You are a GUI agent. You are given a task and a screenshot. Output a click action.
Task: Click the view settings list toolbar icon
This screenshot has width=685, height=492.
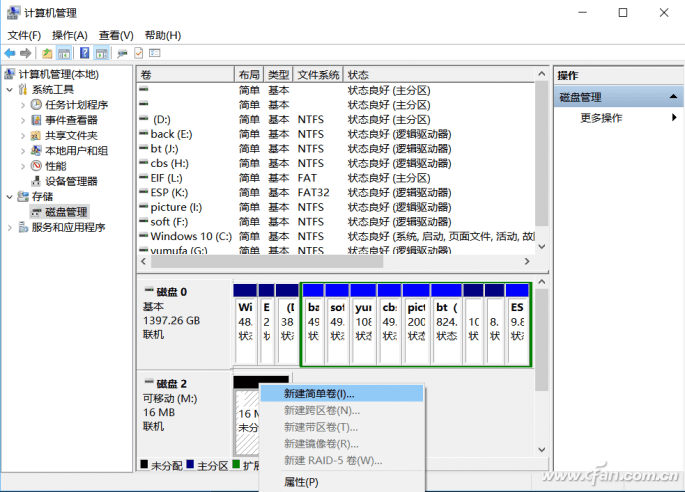coord(155,53)
